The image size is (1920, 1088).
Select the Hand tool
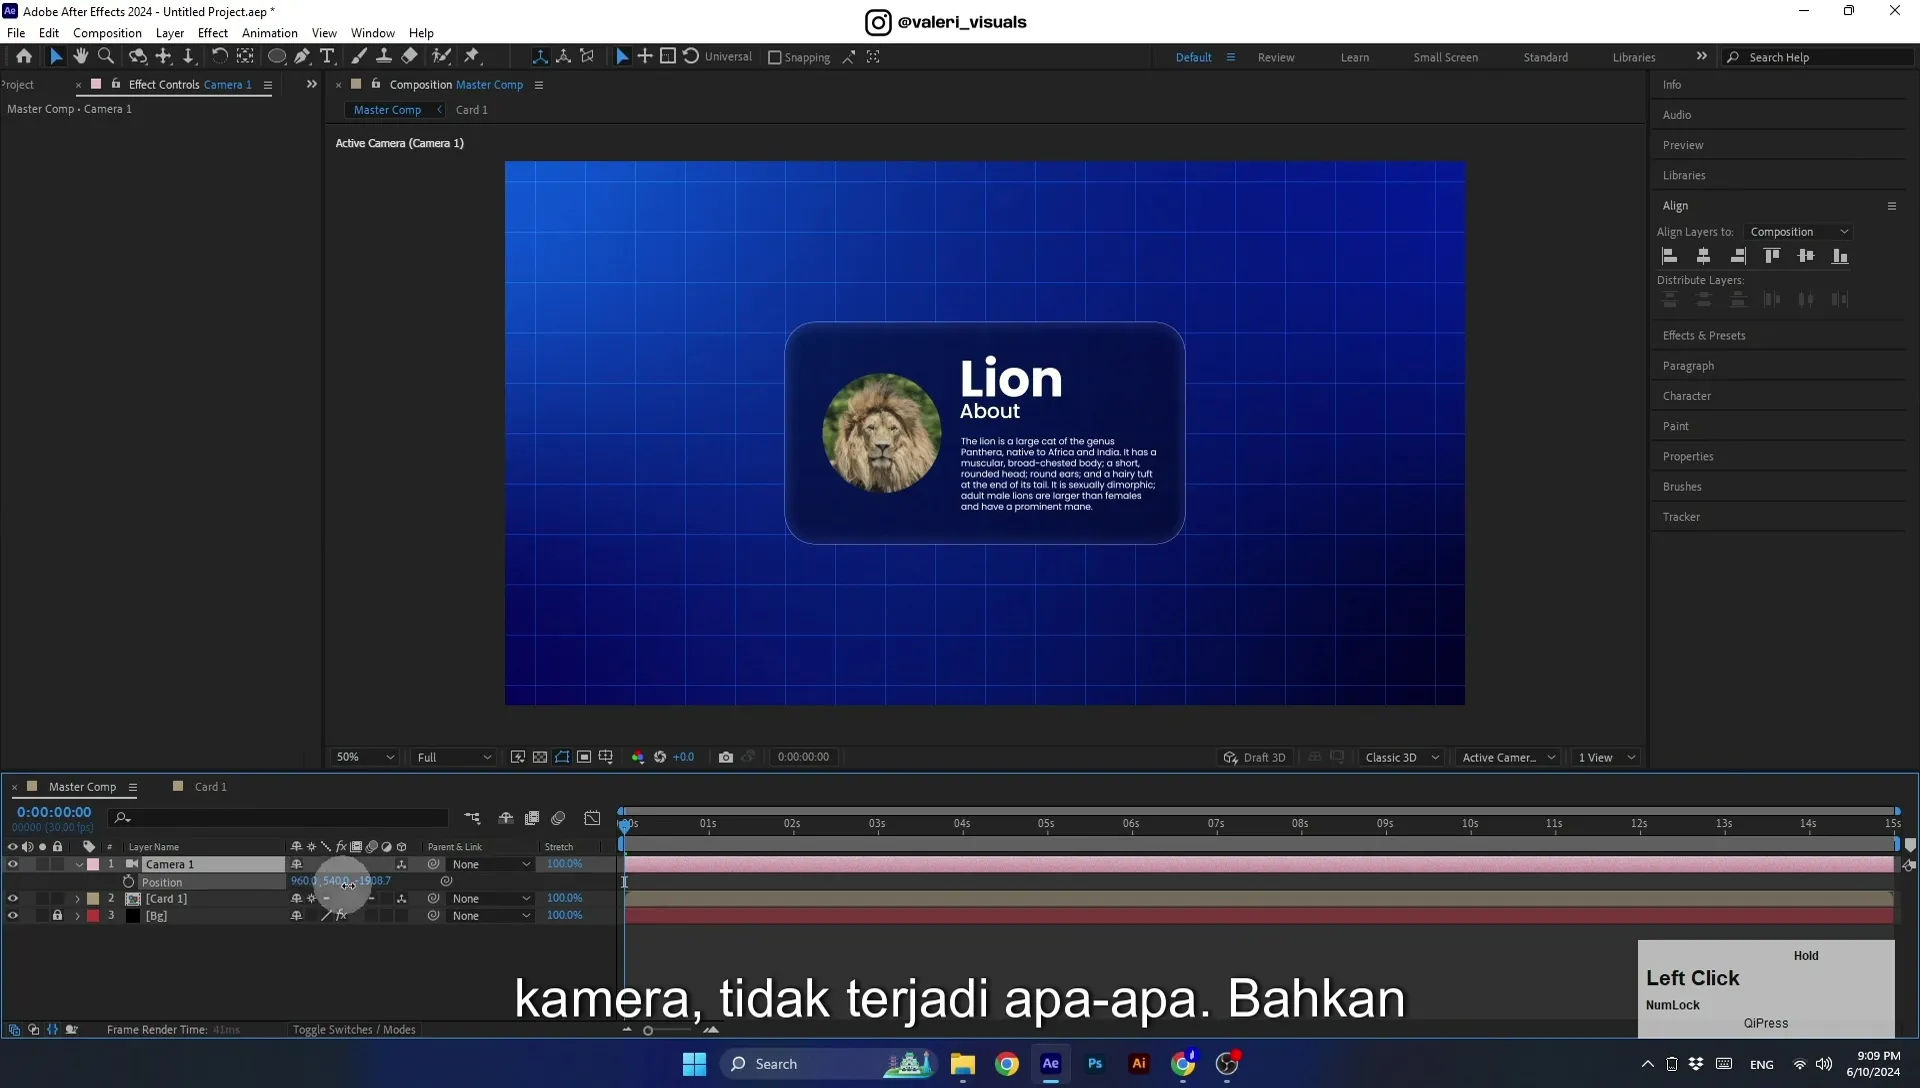[x=81, y=57]
